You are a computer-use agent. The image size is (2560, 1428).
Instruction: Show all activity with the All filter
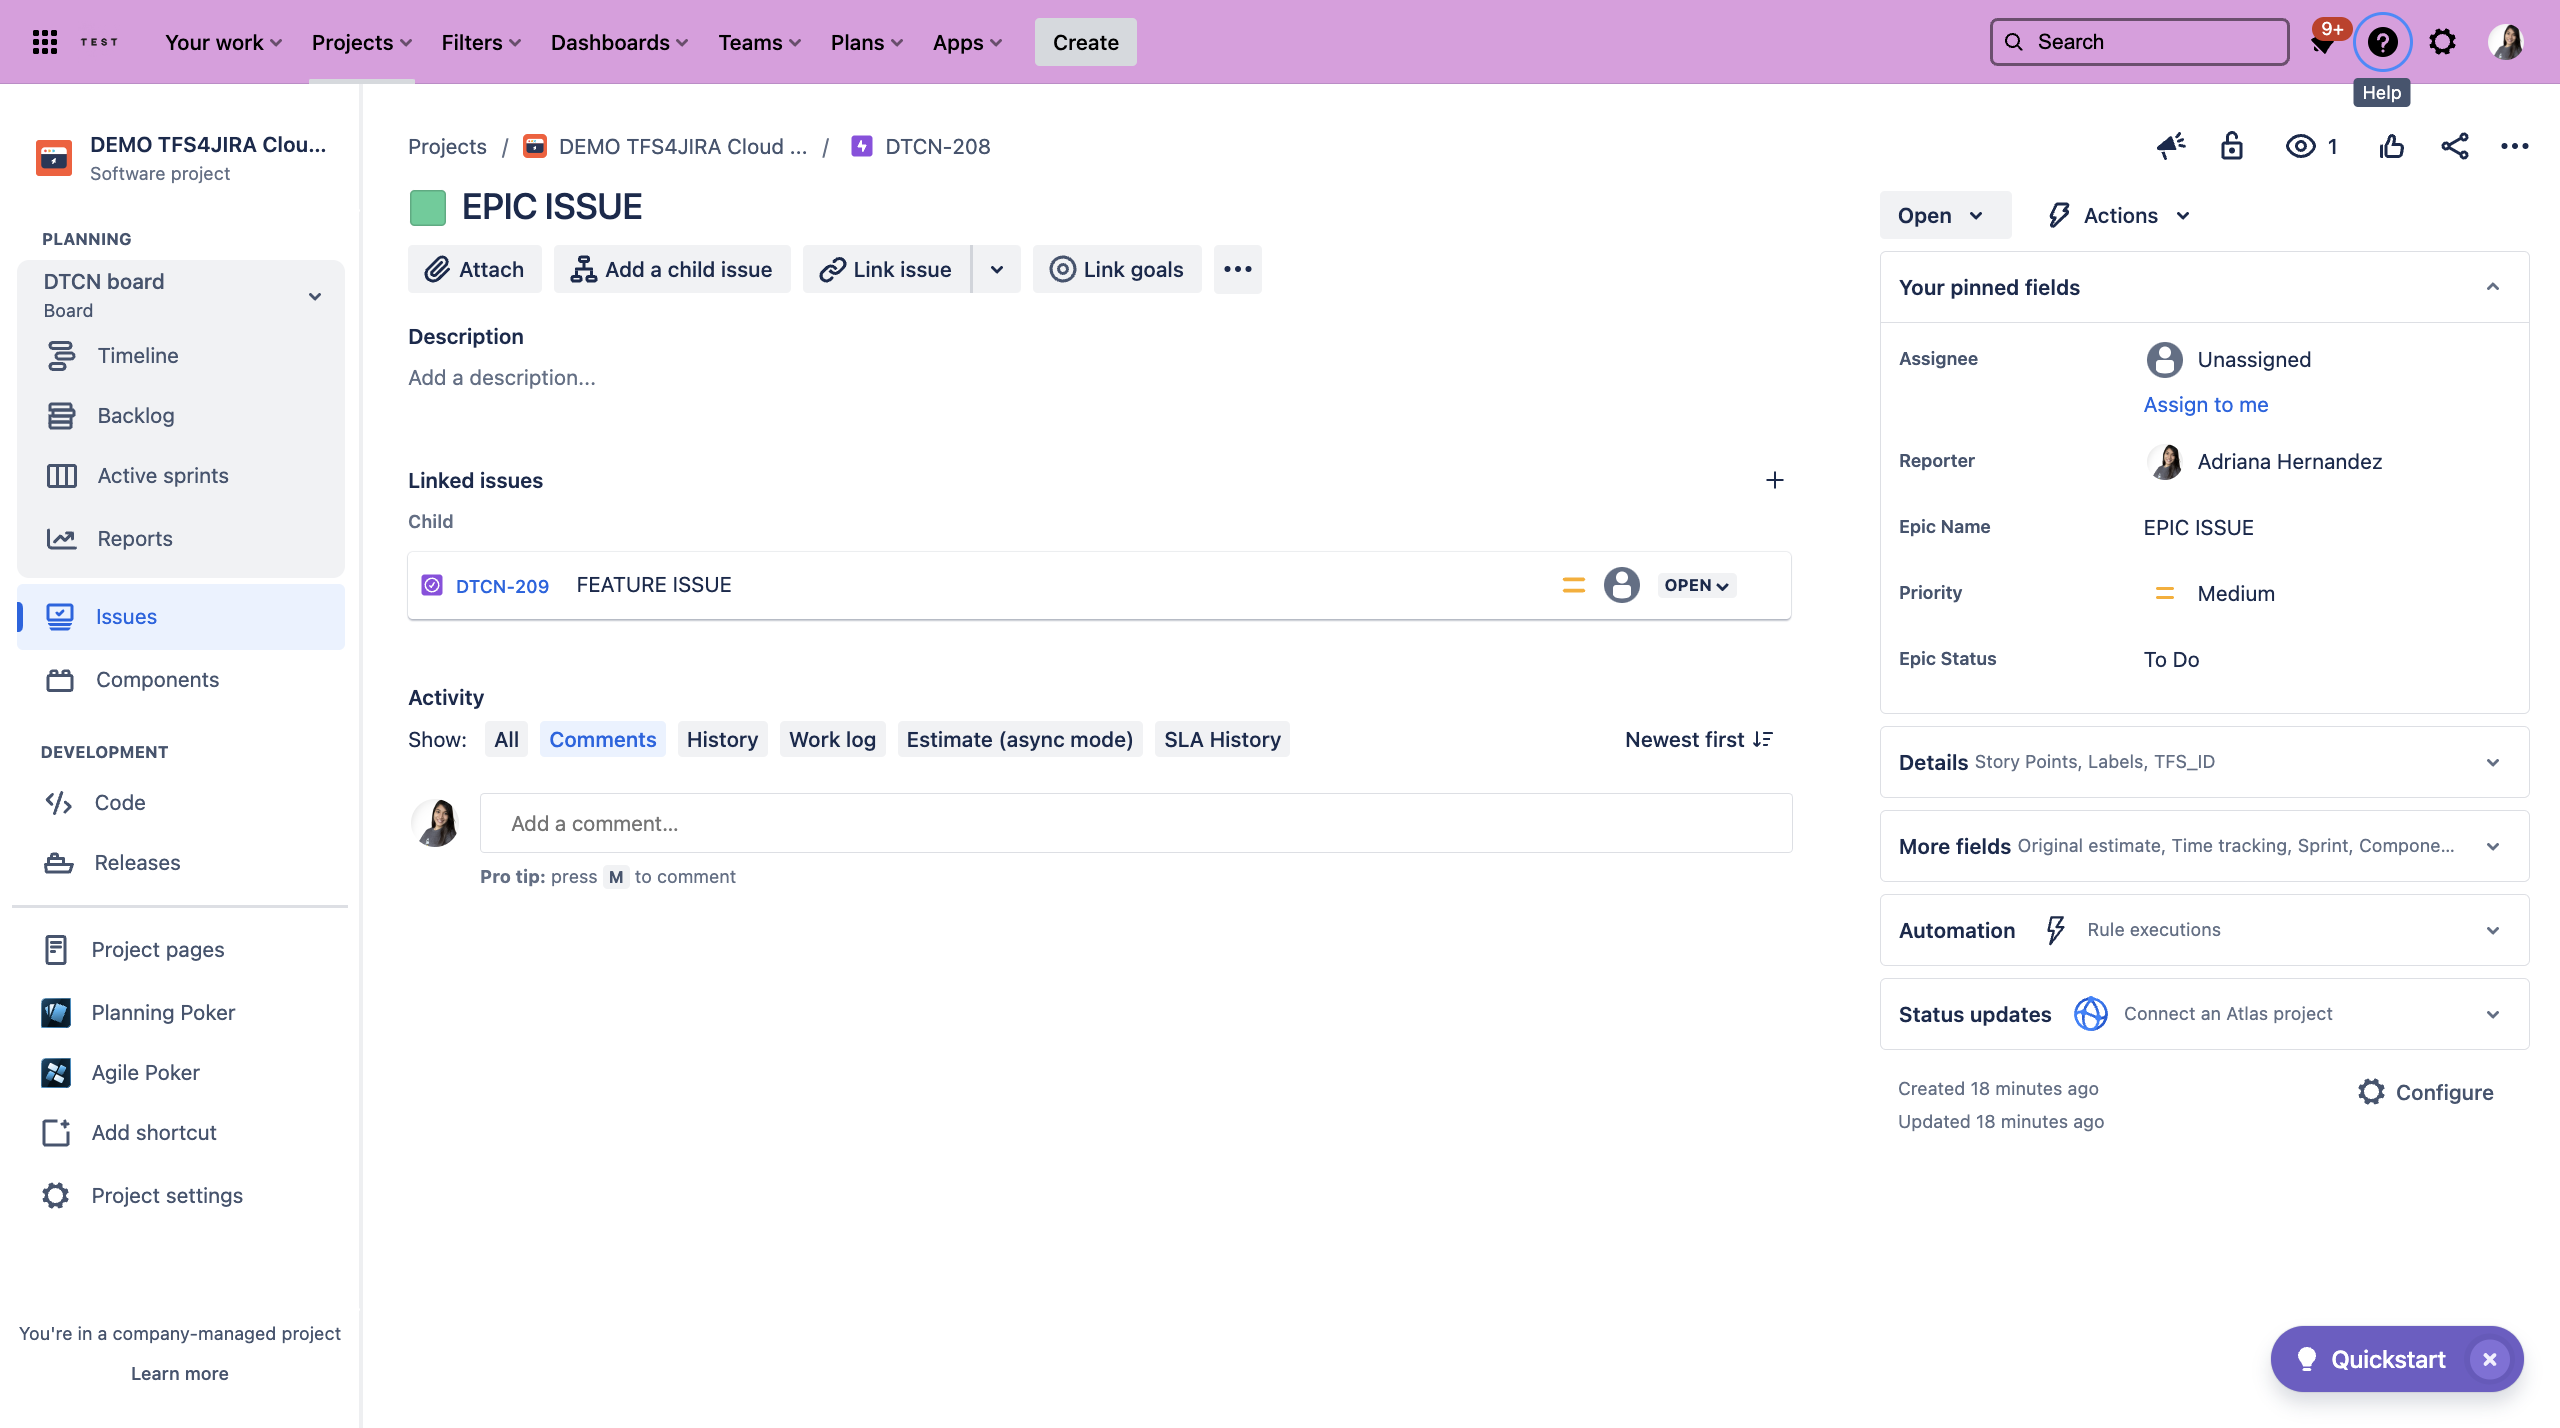pos(506,739)
